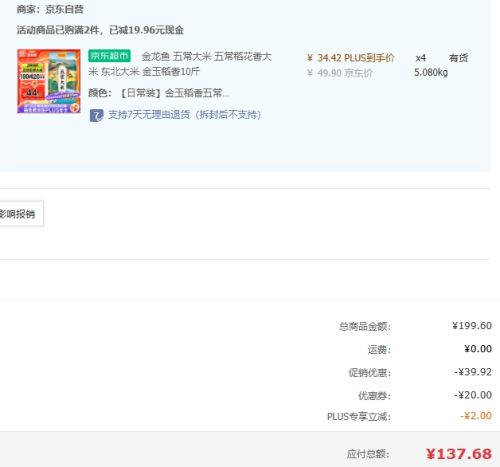Click coupon discount -¥20.00 value
The height and width of the screenshot is (467, 500).
pos(473,395)
